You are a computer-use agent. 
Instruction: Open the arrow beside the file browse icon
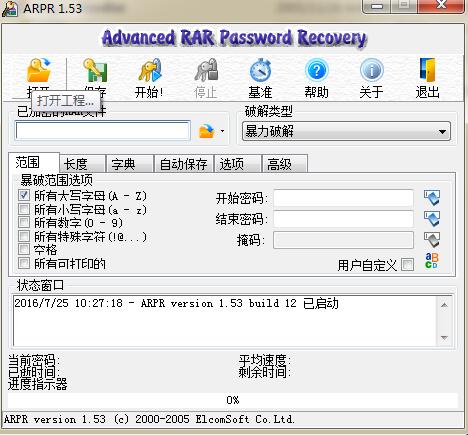point(222,131)
